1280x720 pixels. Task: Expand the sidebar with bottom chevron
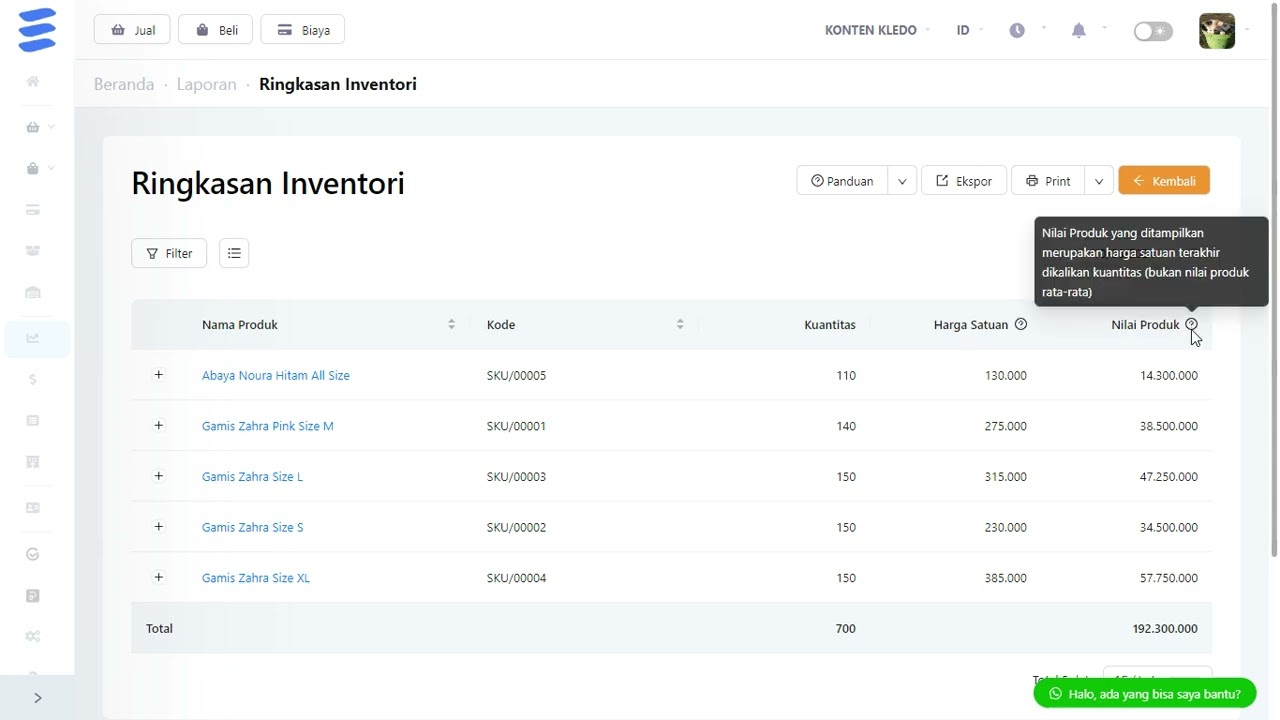pyautogui.click(x=37, y=698)
